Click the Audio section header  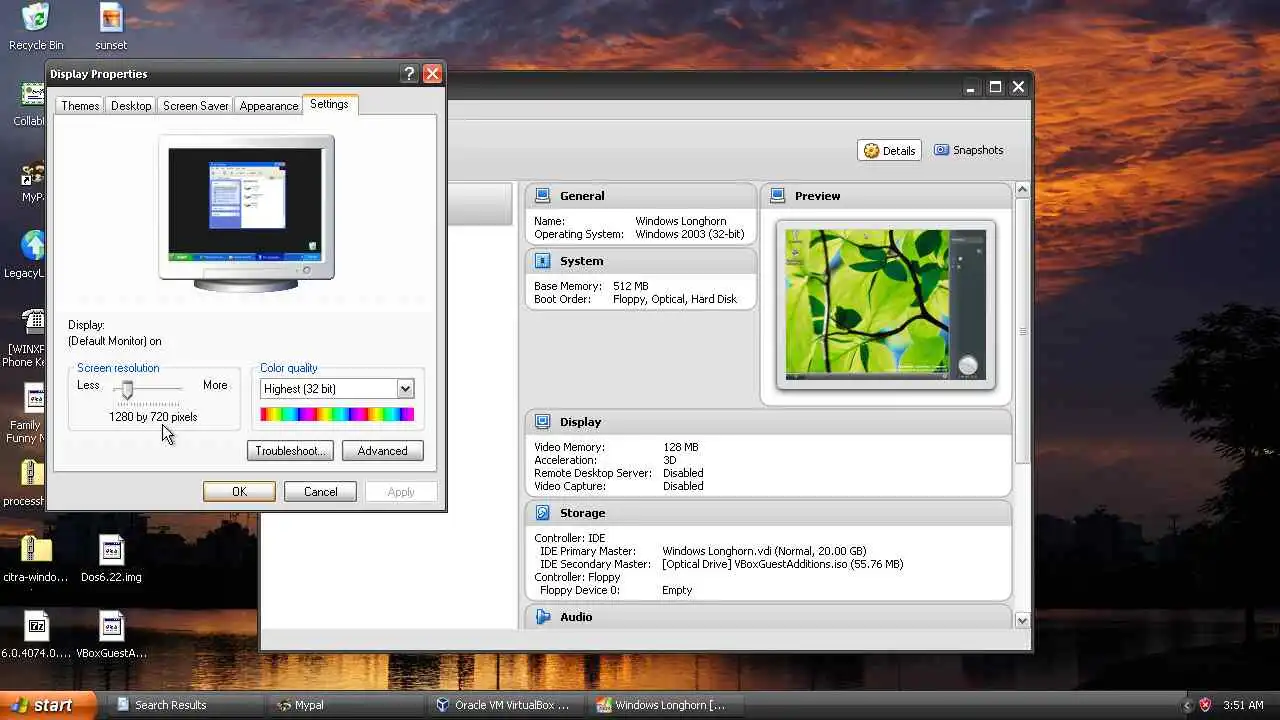coord(768,616)
